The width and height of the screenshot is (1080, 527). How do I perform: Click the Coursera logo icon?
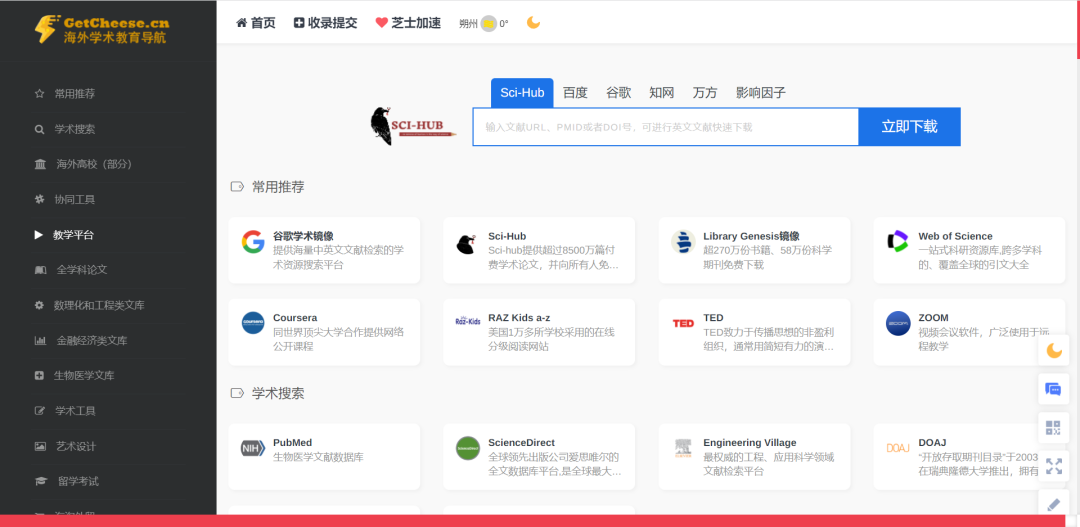pos(253,323)
